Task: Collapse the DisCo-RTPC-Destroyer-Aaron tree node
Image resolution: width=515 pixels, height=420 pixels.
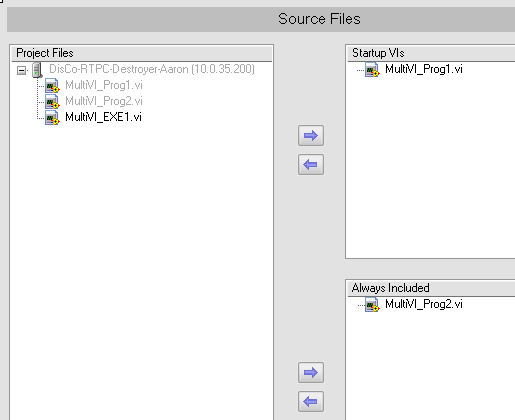Action: [x=22, y=70]
